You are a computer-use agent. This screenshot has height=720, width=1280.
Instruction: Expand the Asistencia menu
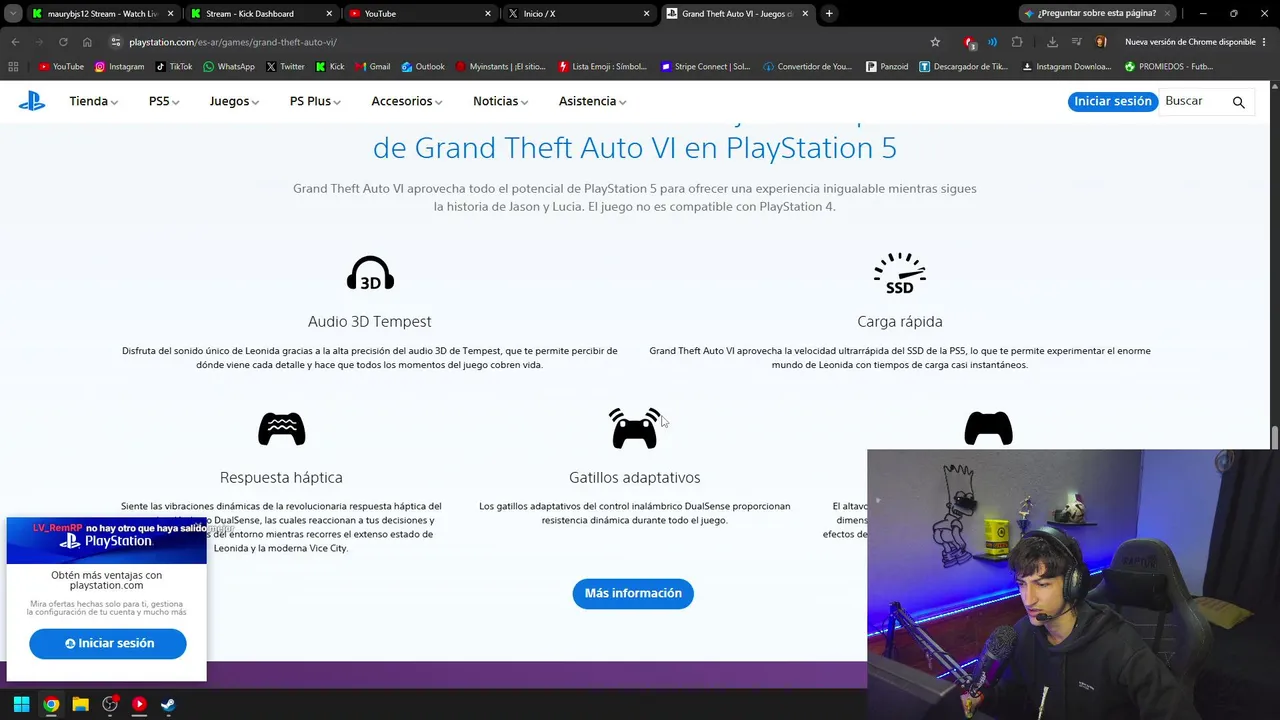(593, 101)
